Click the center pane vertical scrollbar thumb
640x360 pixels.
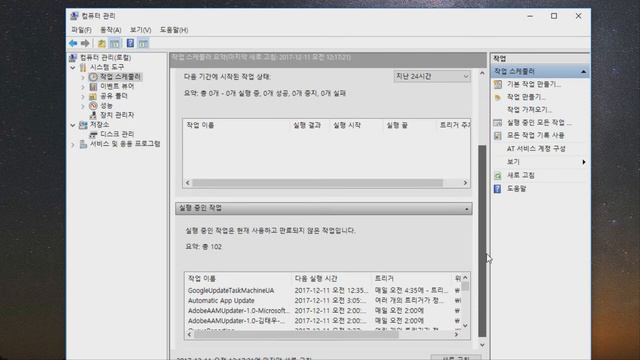coord(482,241)
